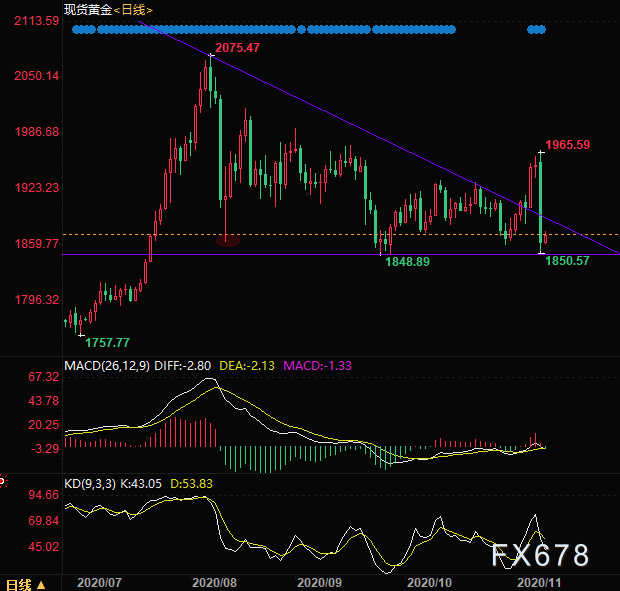Click the red sun indicator icon left of KD

click(3, 481)
